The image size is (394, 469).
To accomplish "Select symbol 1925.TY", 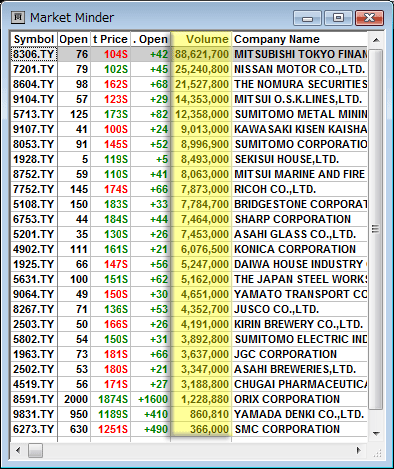I will coord(33,264).
